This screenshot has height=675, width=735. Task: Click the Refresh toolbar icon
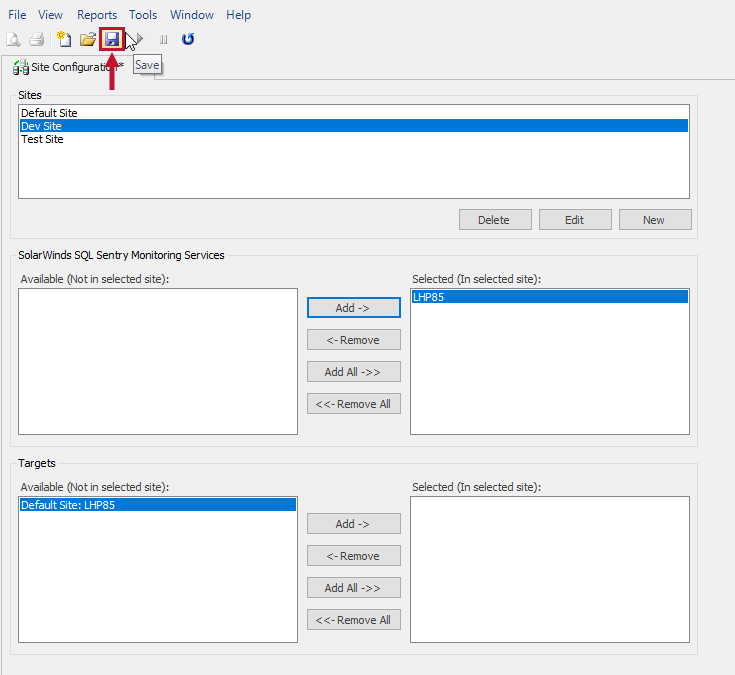188,39
